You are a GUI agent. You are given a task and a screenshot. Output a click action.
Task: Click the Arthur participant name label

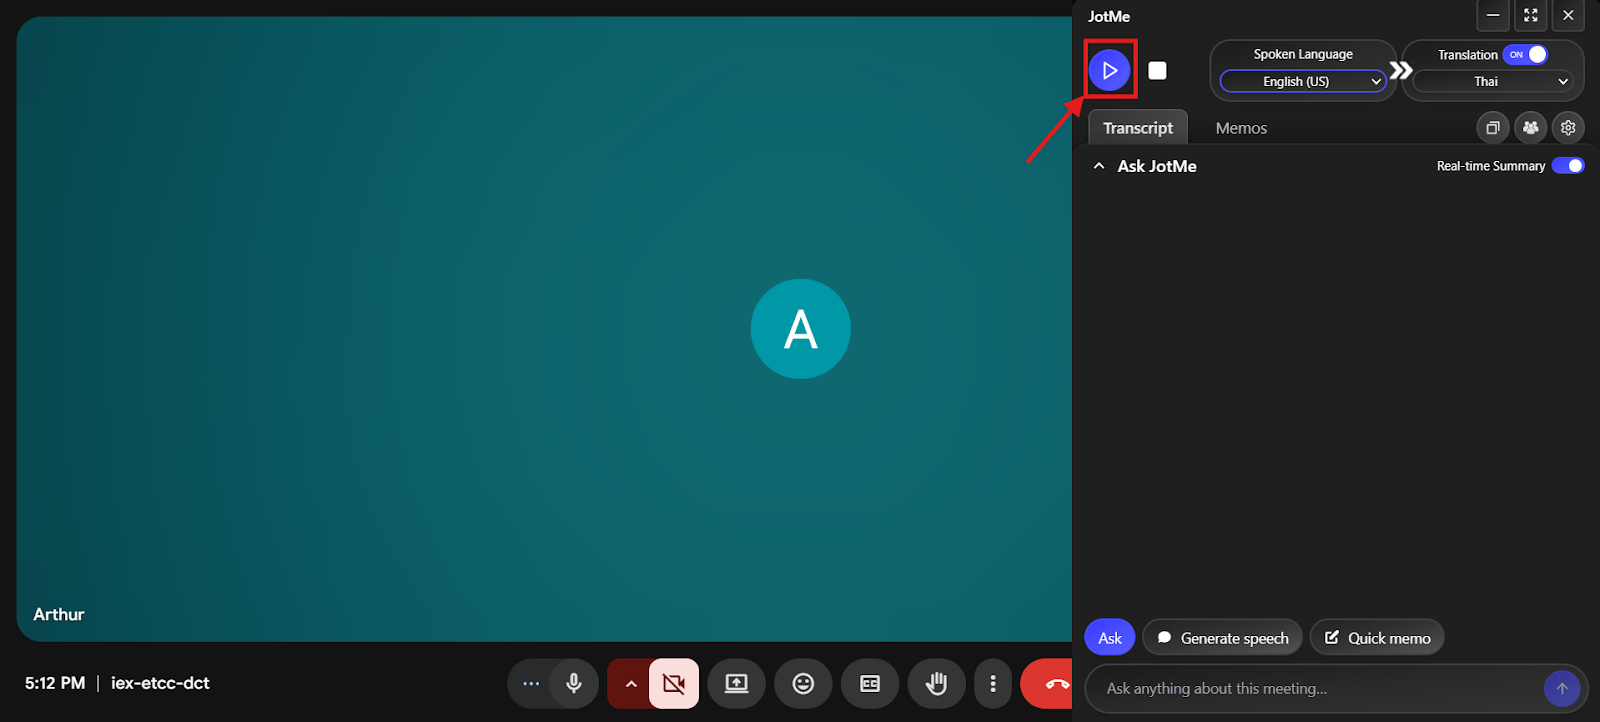click(x=59, y=614)
